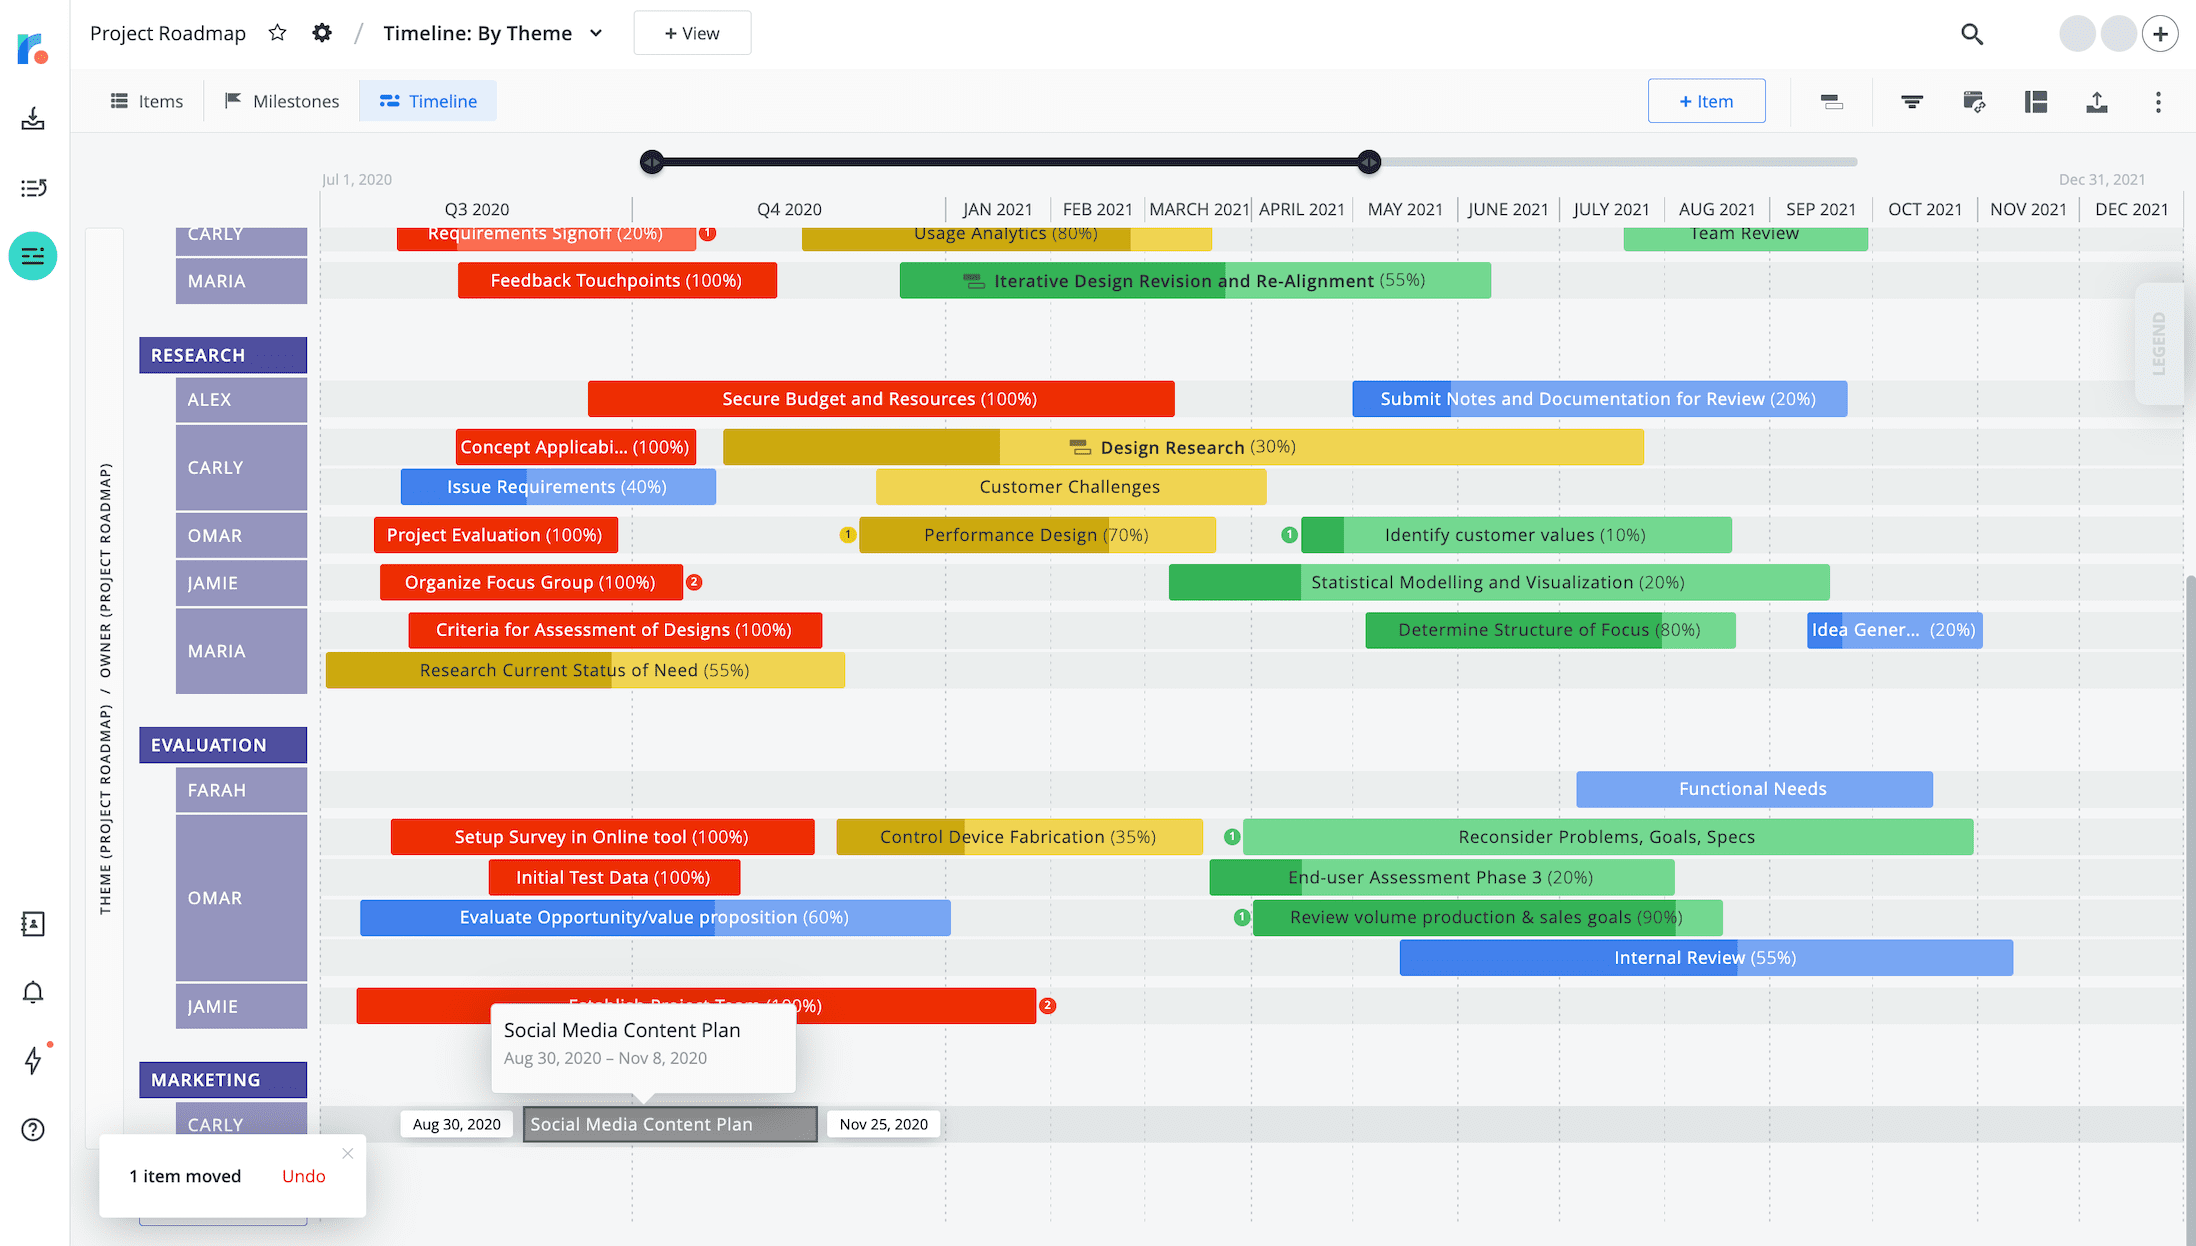
Task: Toggle the star to favorite Project Roadmap
Action: [277, 31]
